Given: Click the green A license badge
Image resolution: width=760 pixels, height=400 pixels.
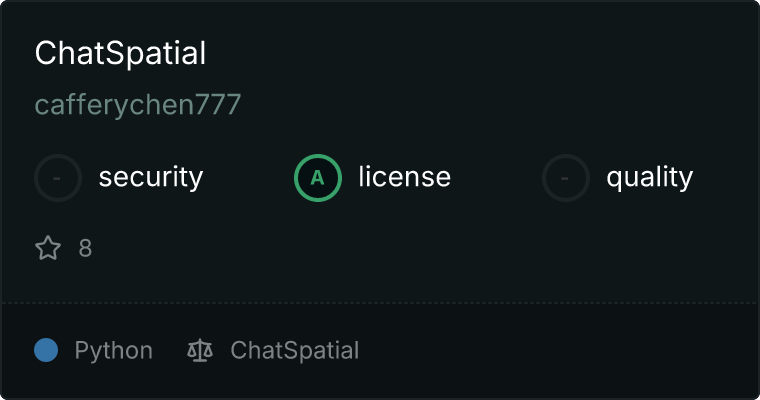Looking at the screenshot, I should point(318,178).
